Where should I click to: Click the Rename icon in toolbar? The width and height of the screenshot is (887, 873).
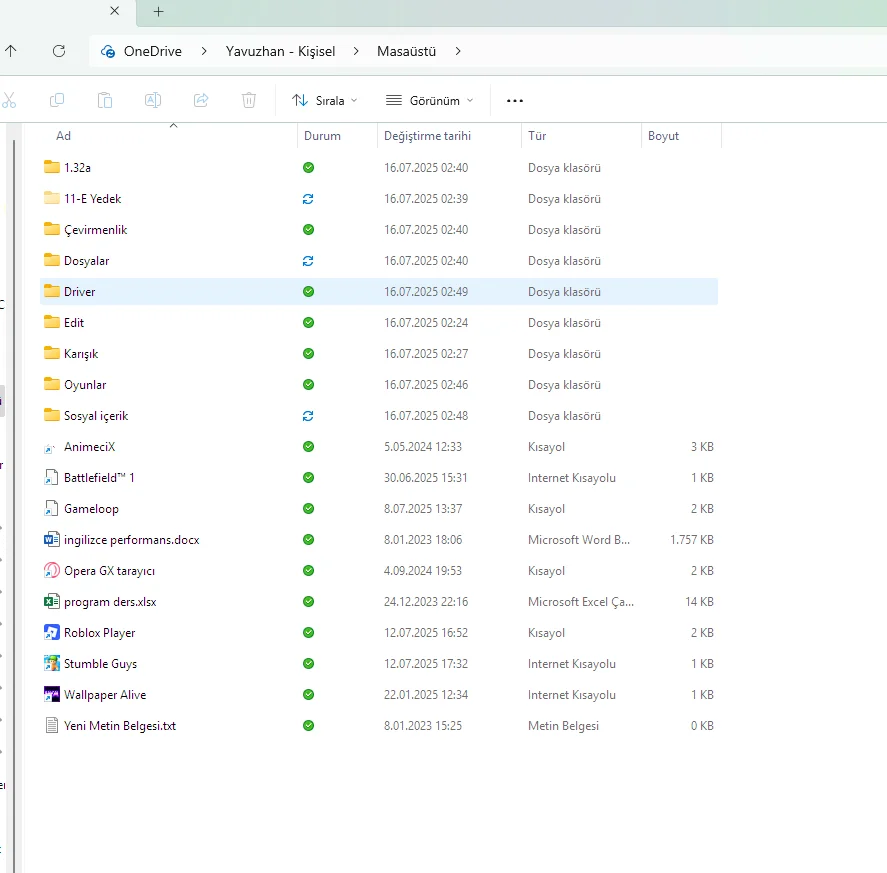[153, 100]
